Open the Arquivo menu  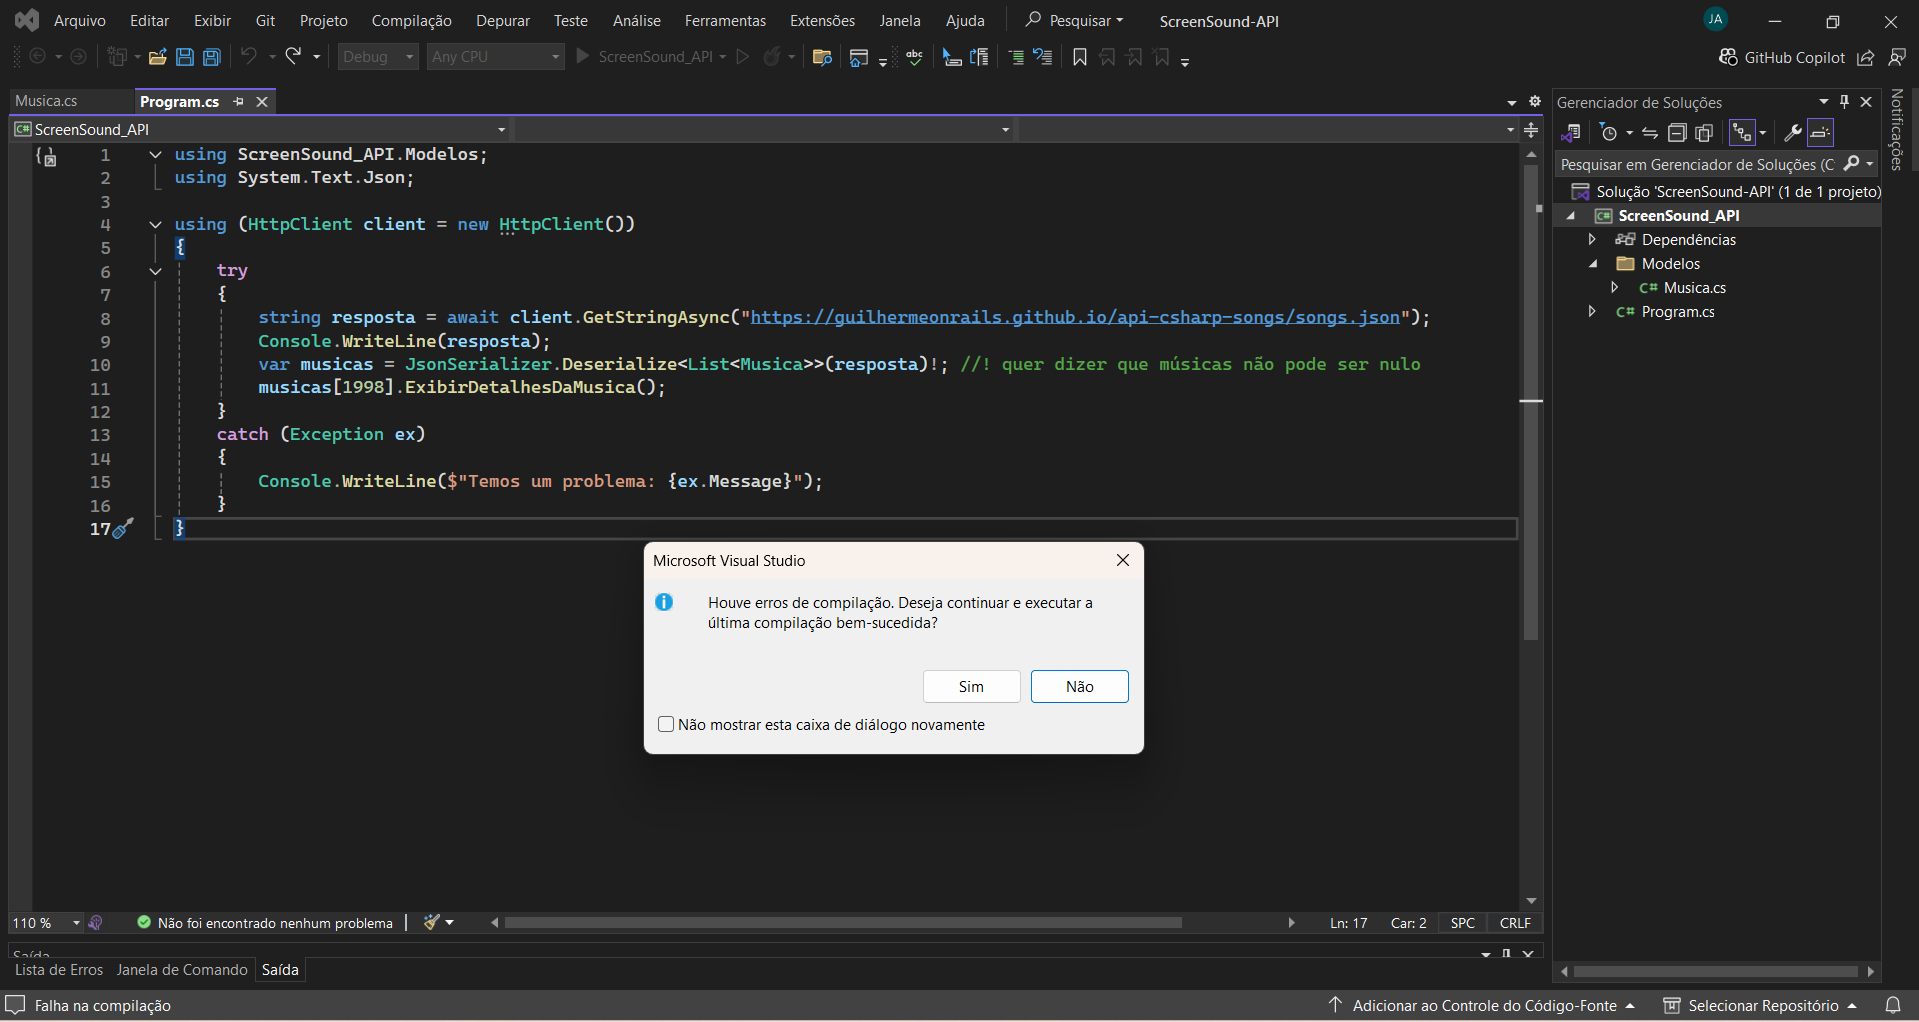click(x=80, y=20)
